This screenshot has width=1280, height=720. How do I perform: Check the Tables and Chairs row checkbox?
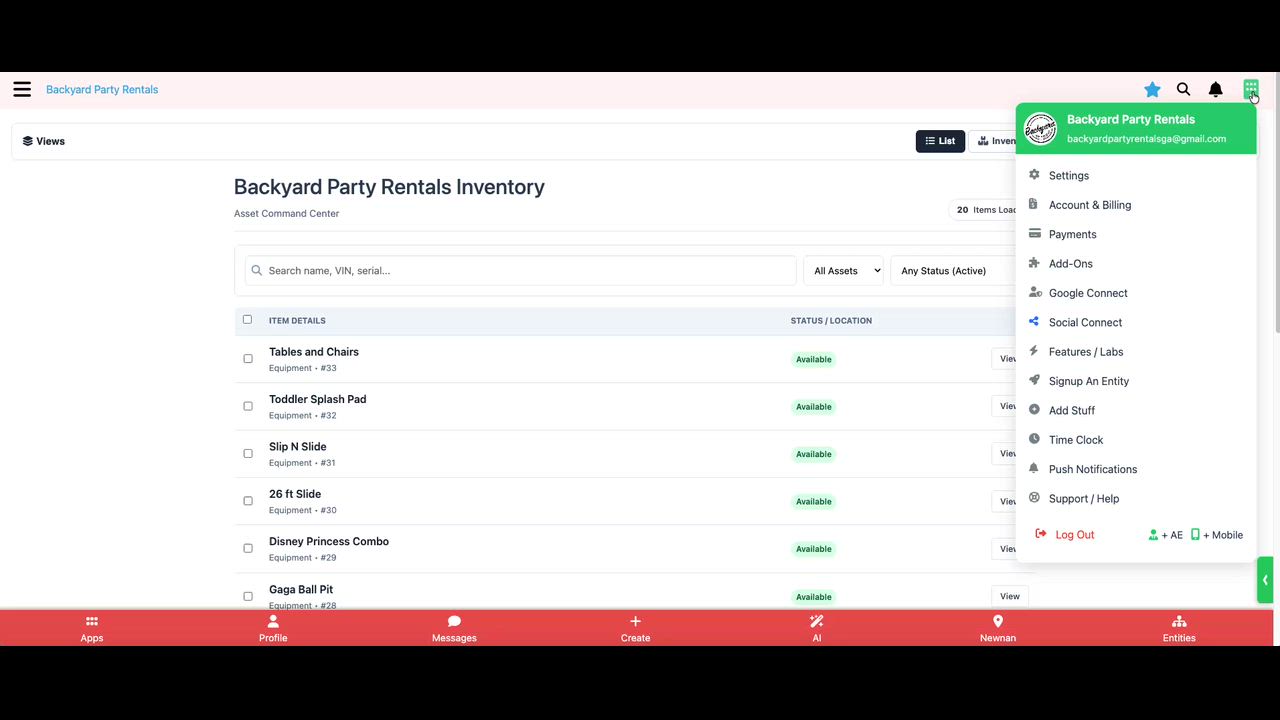248,359
